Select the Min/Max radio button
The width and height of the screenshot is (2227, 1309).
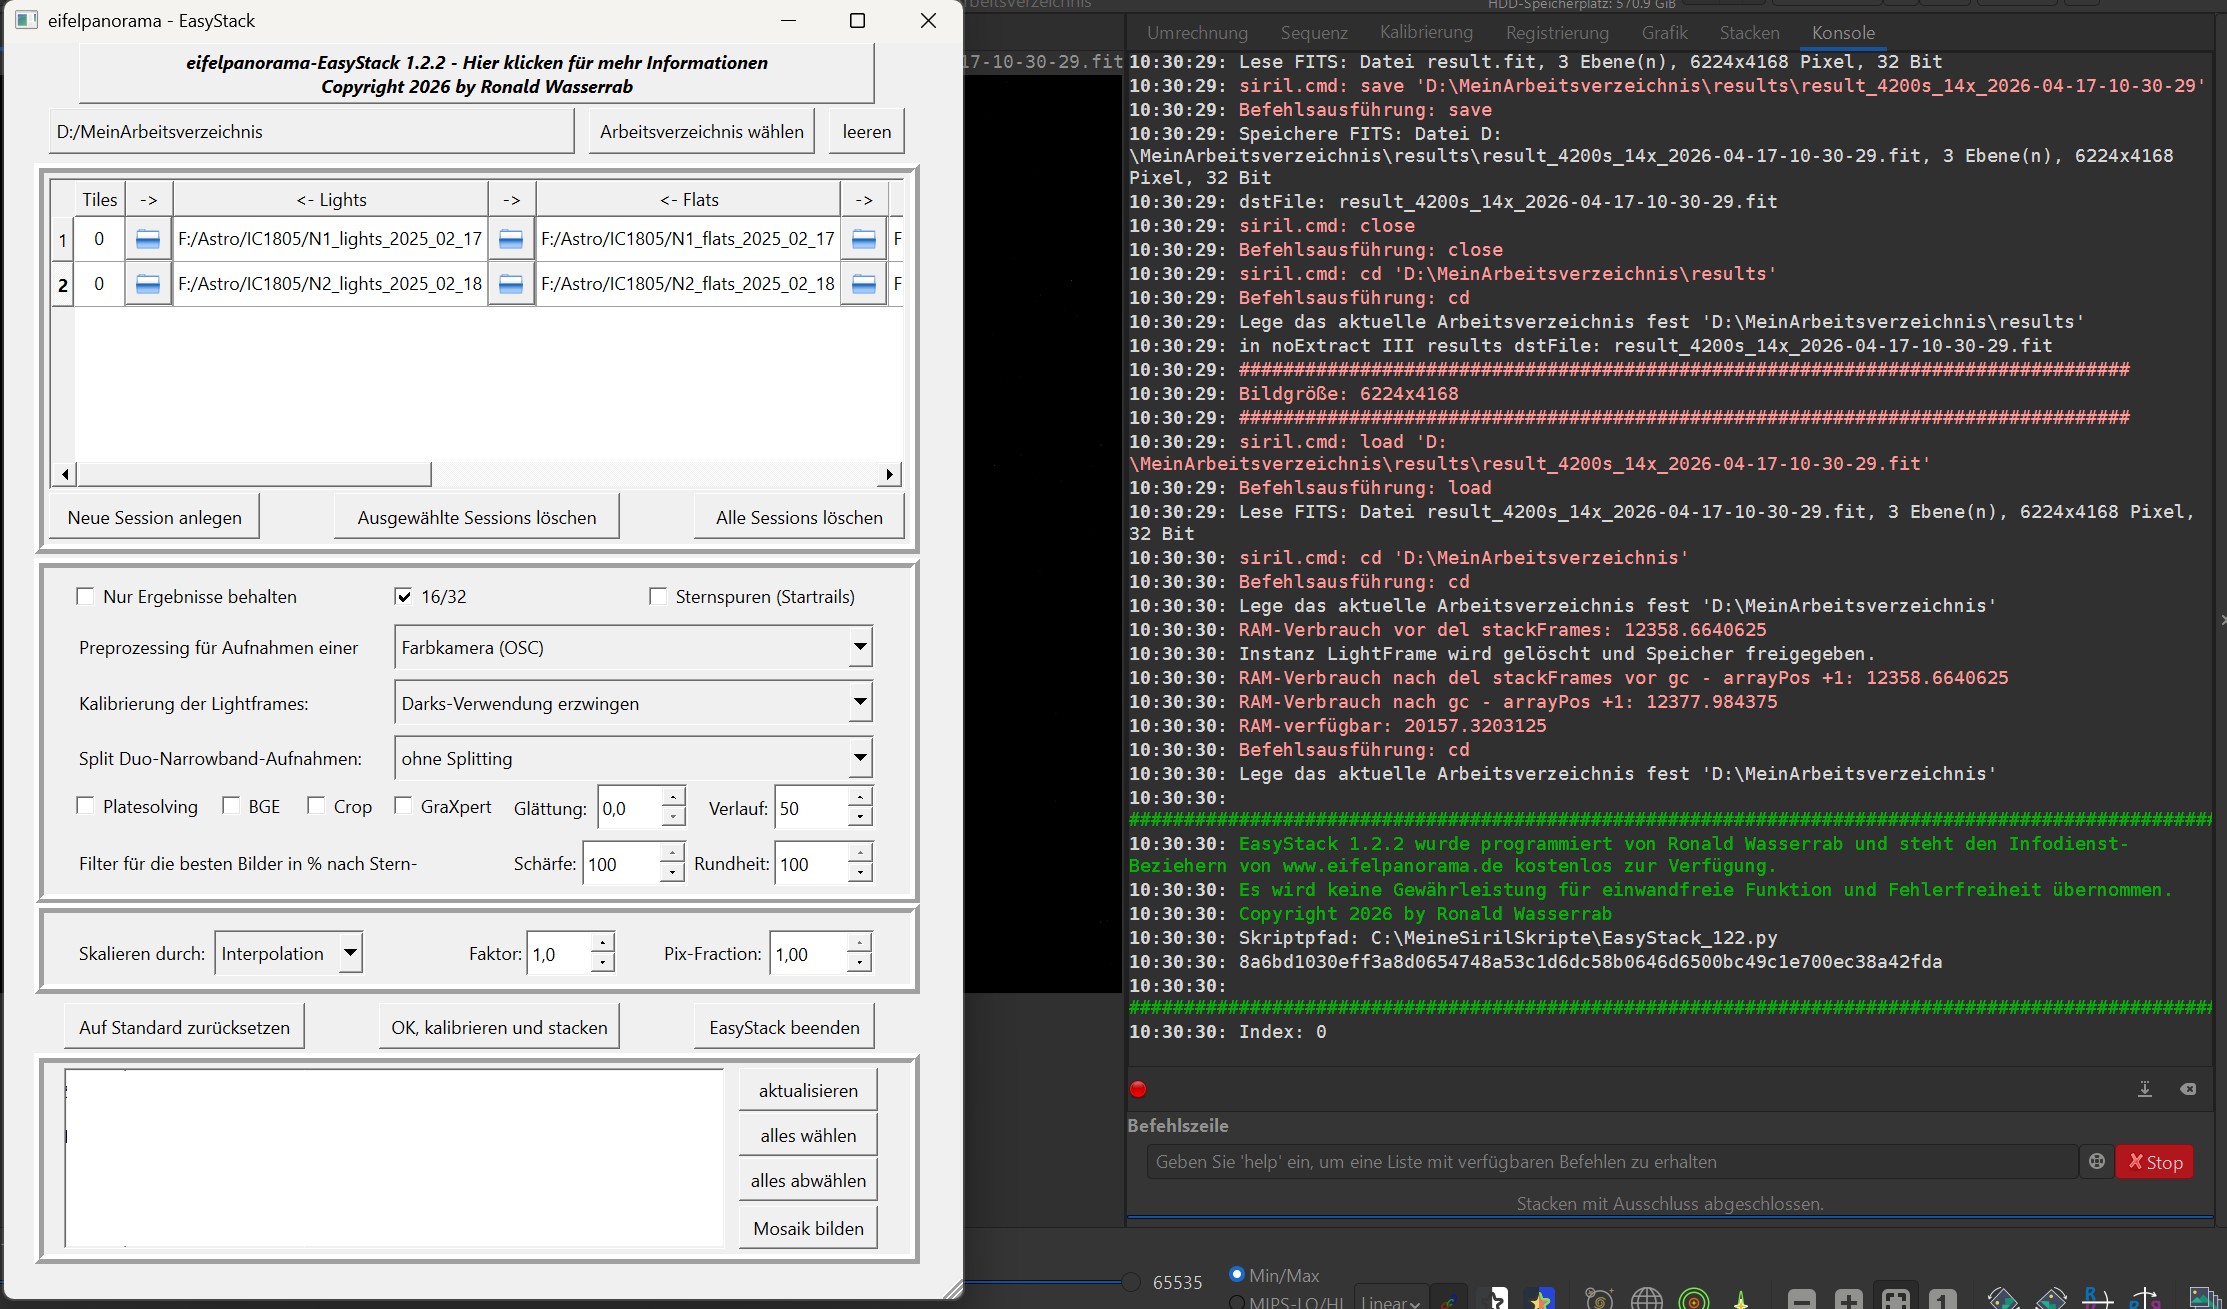(x=1237, y=1275)
